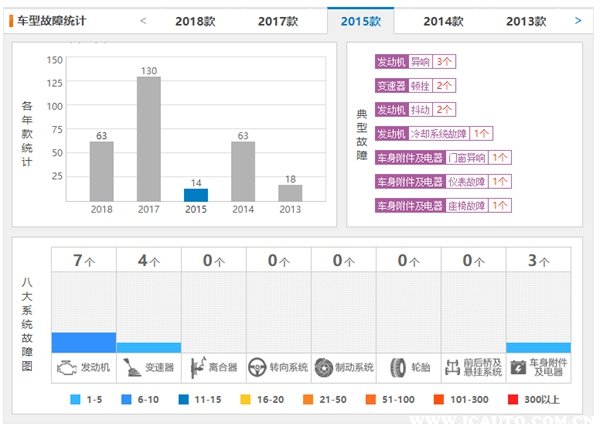Click the blue 2015 bar in chart
The width and height of the screenshot is (600, 430).
(x=196, y=194)
